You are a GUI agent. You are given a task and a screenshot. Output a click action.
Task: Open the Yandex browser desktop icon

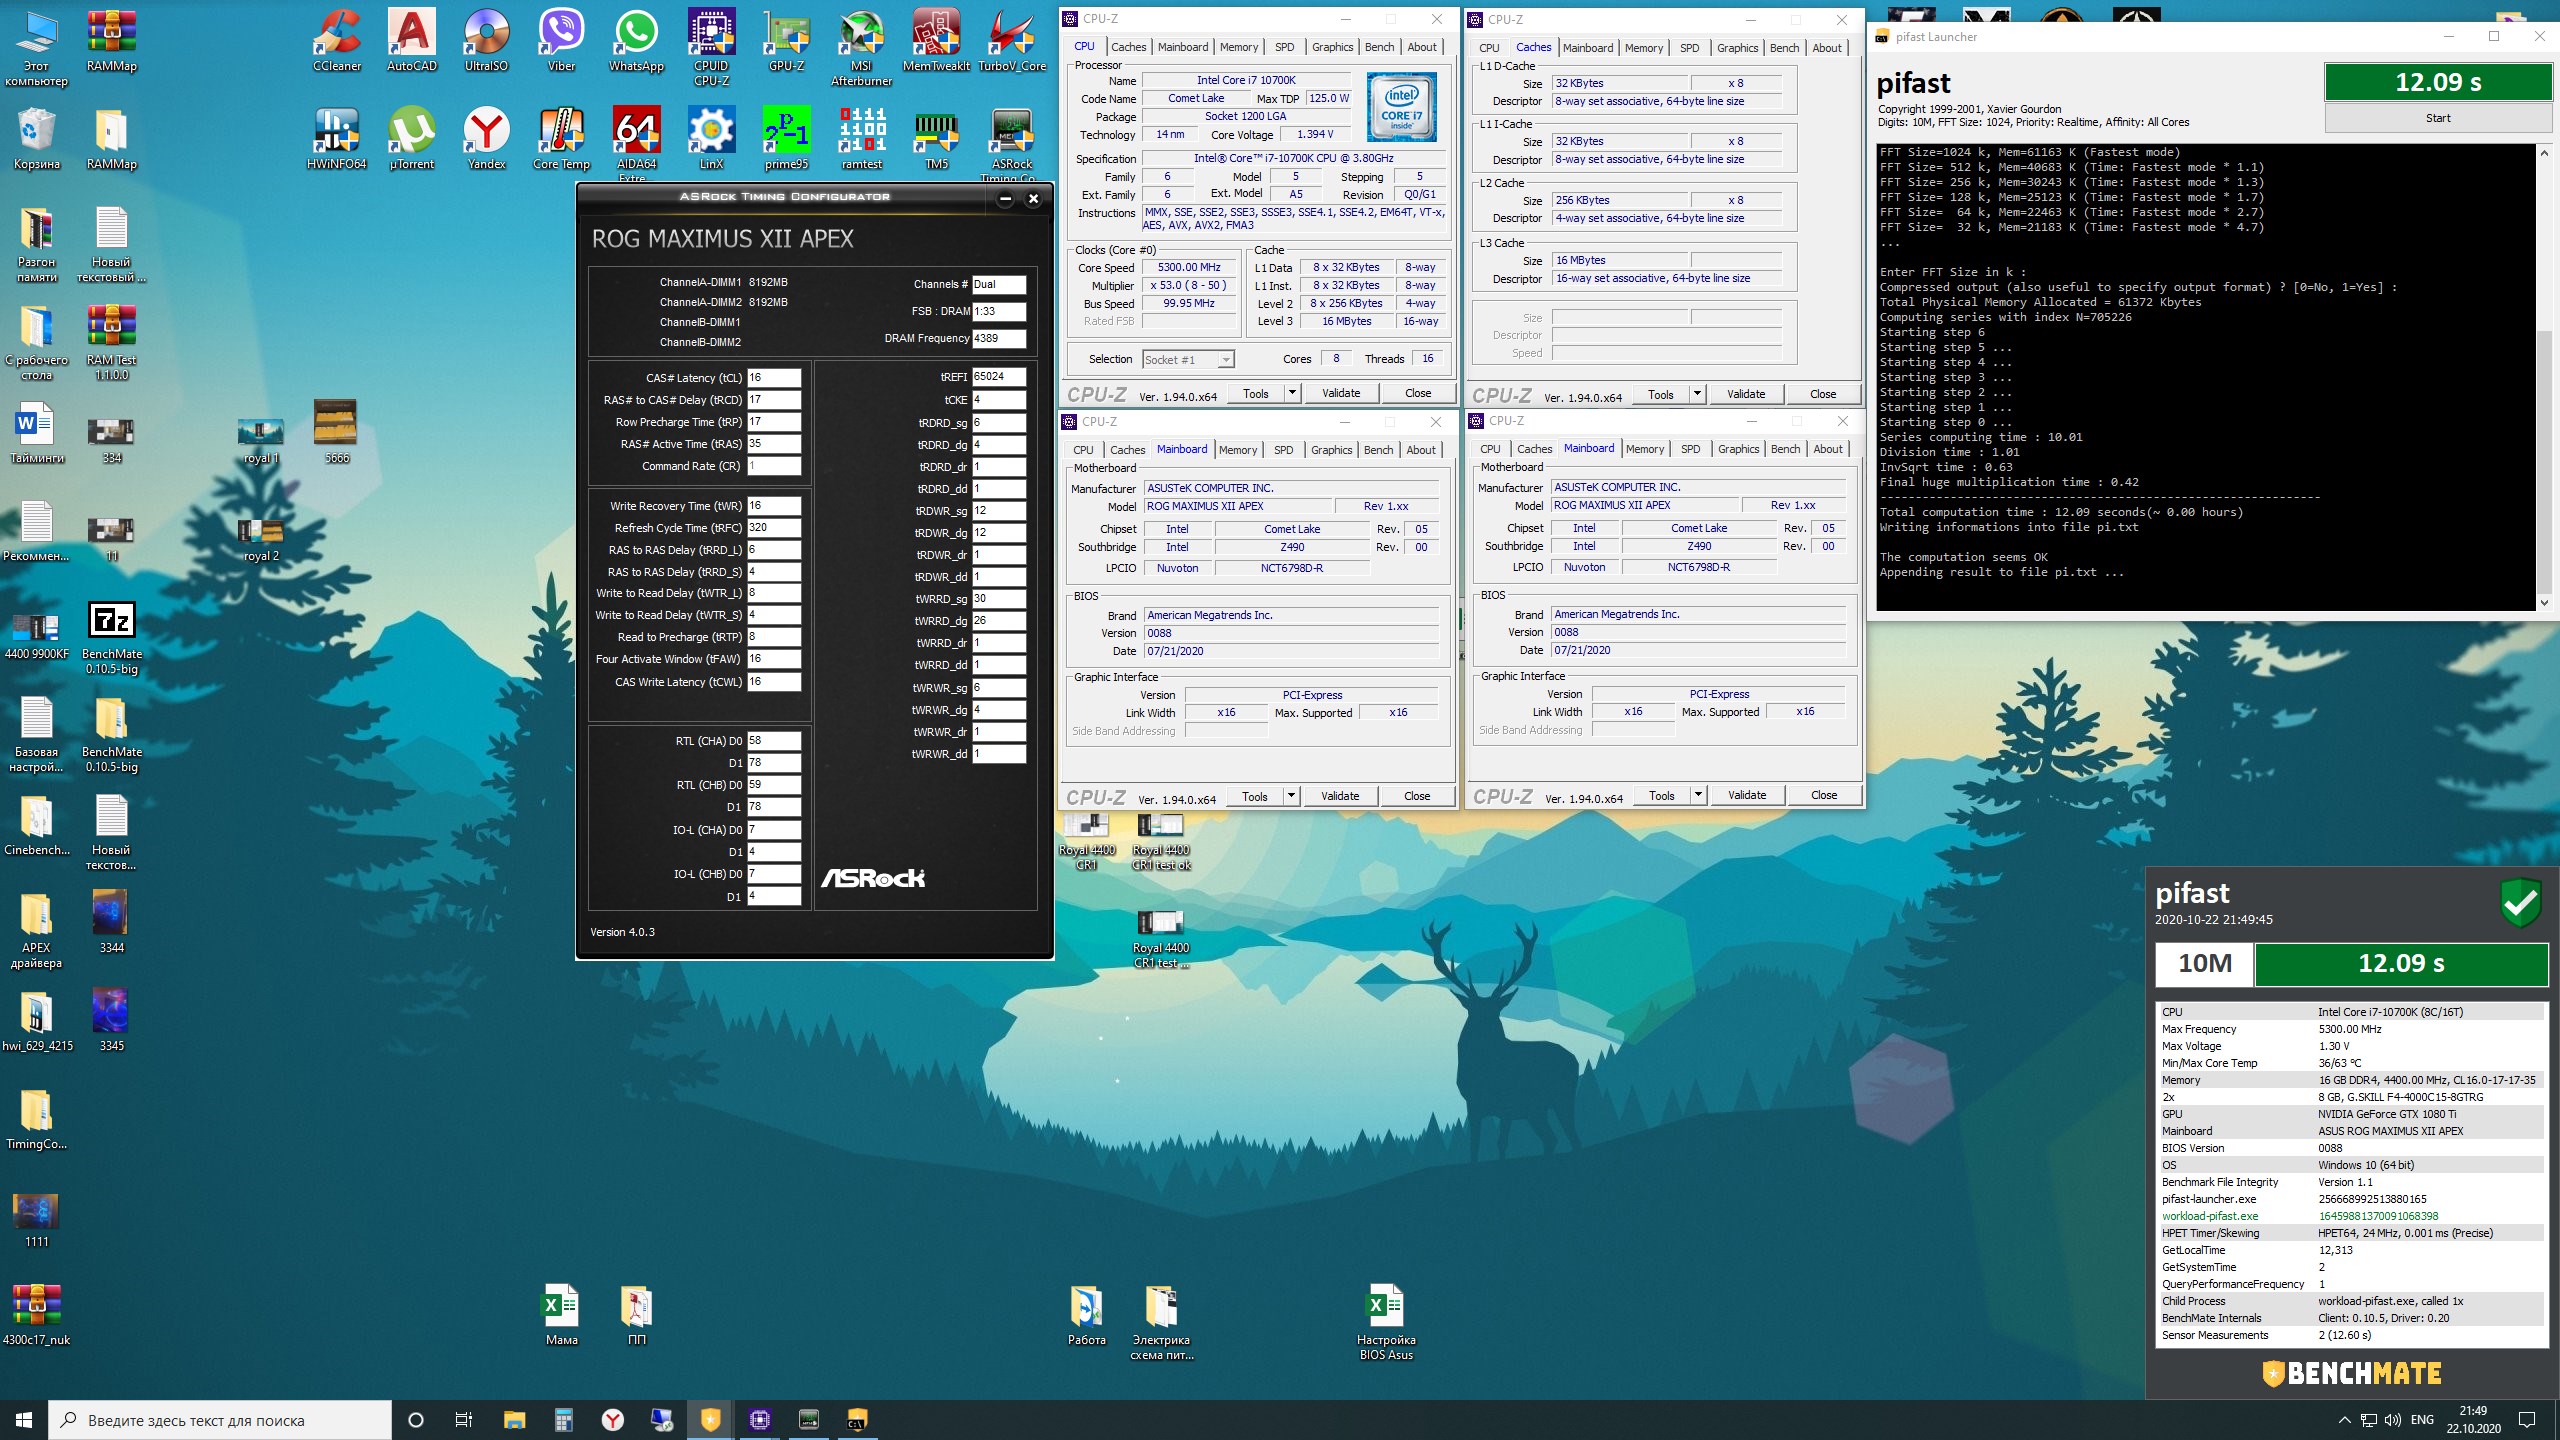tap(486, 138)
